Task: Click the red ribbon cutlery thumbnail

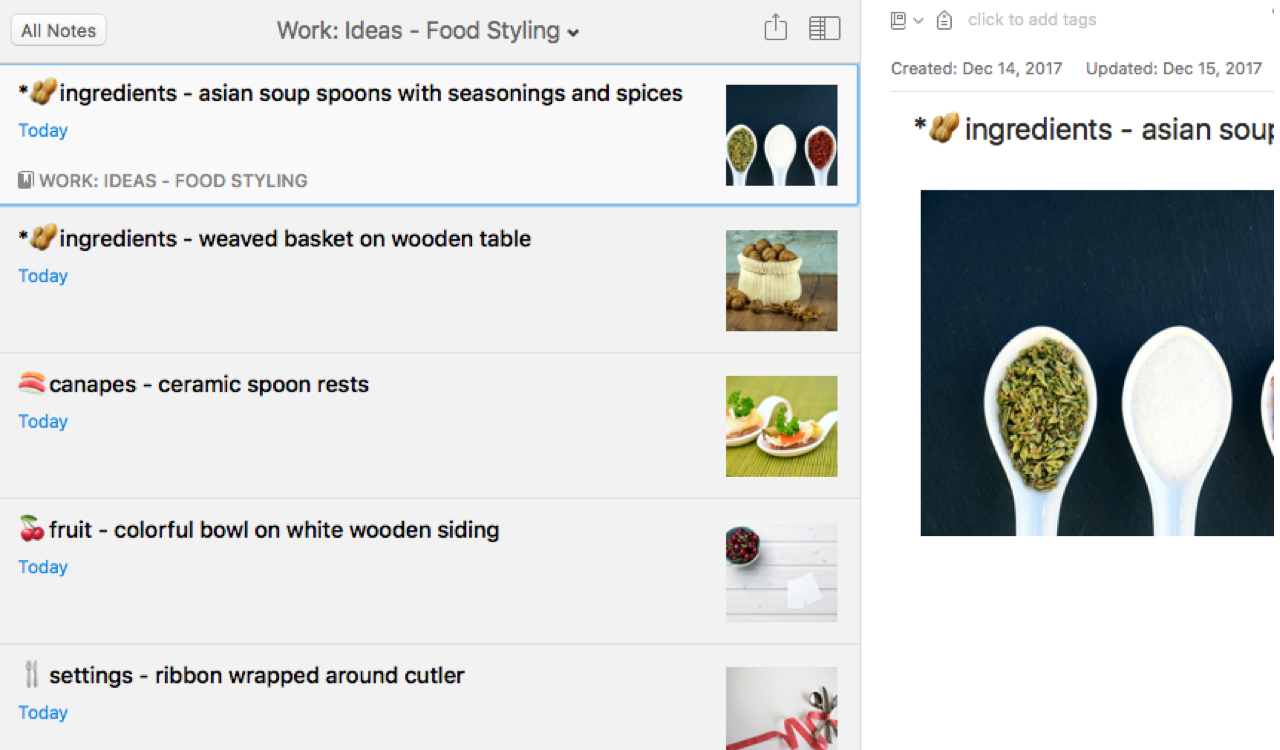Action: 781,708
